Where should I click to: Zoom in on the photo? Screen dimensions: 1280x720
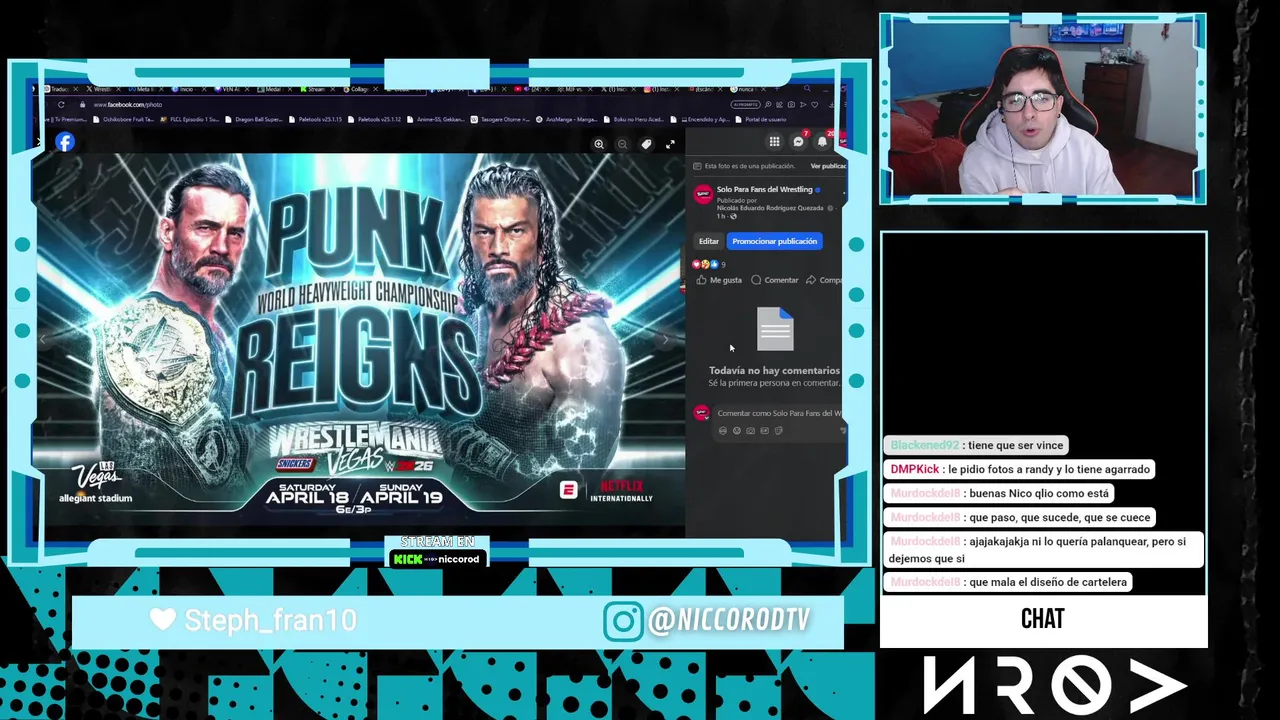click(x=599, y=144)
